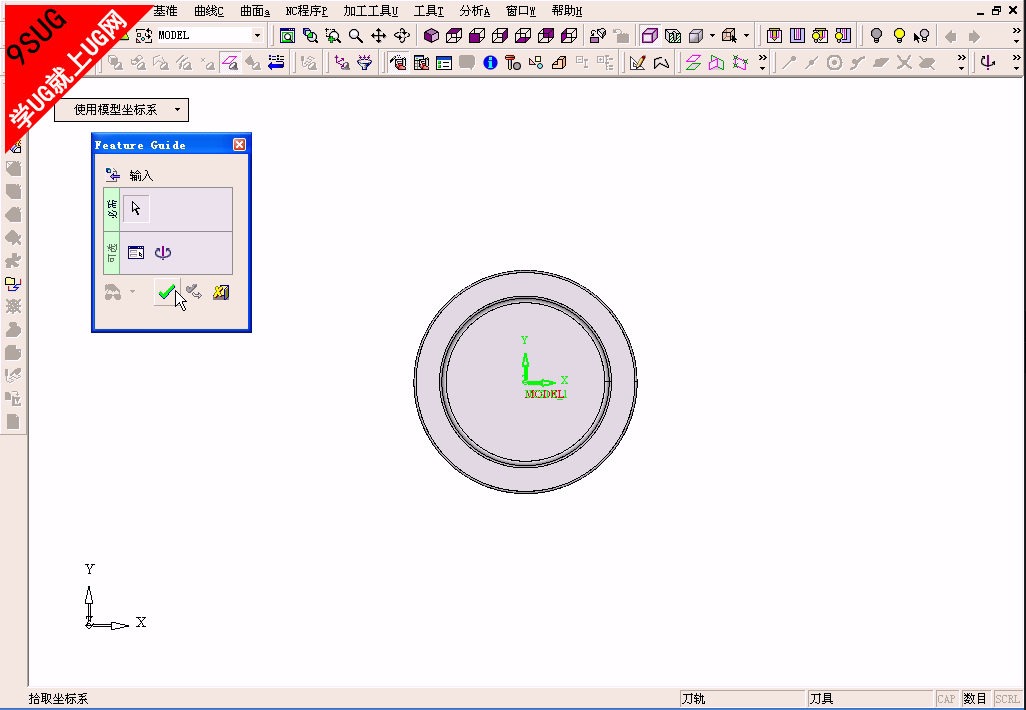
Task: Open the 窗口W menu
Action: click(521, 11)
